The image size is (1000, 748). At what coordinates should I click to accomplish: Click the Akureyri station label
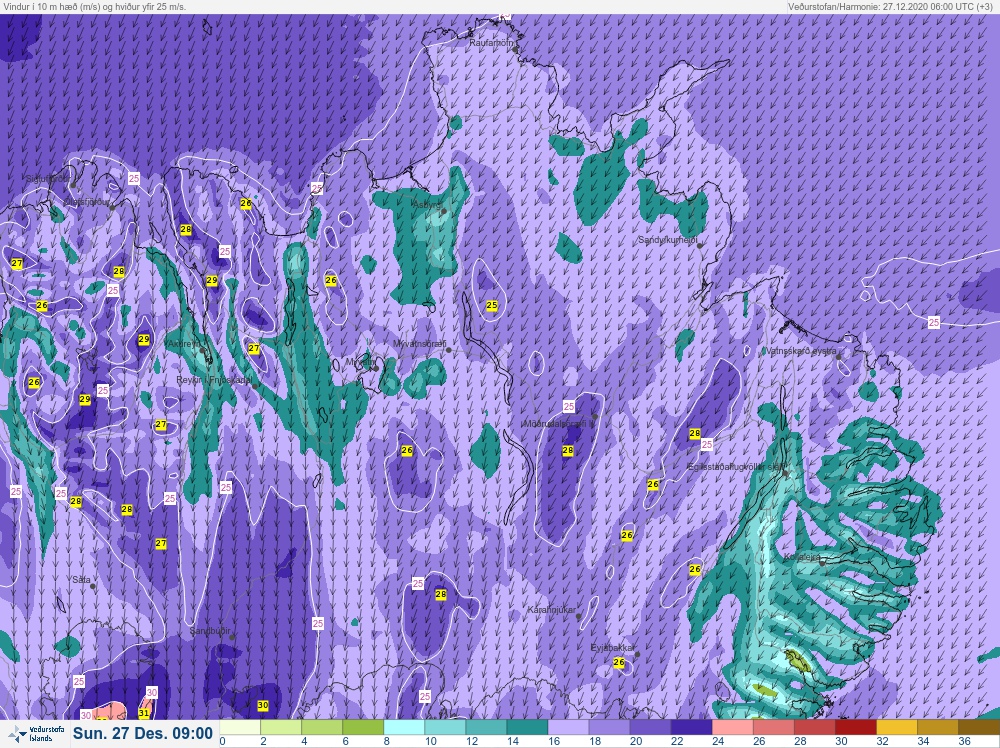(182, 344)
